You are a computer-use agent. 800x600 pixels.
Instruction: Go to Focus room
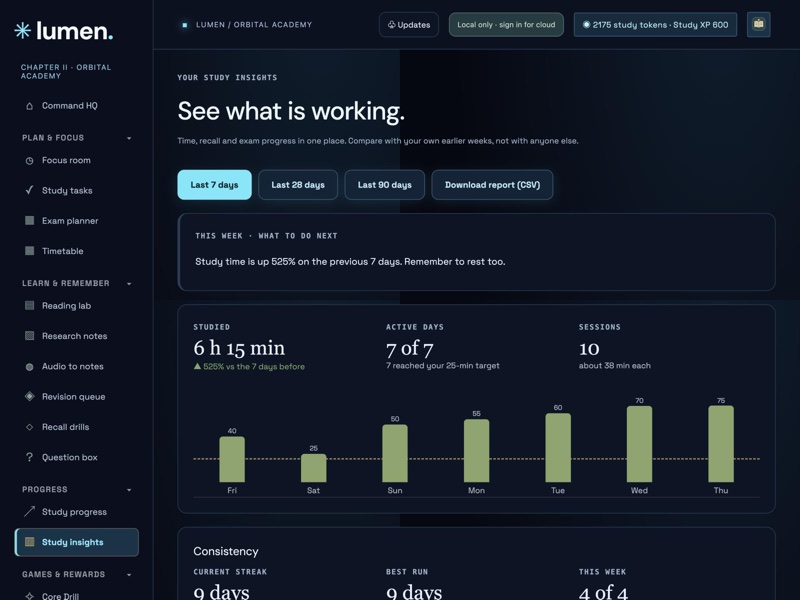click(77, 160)
